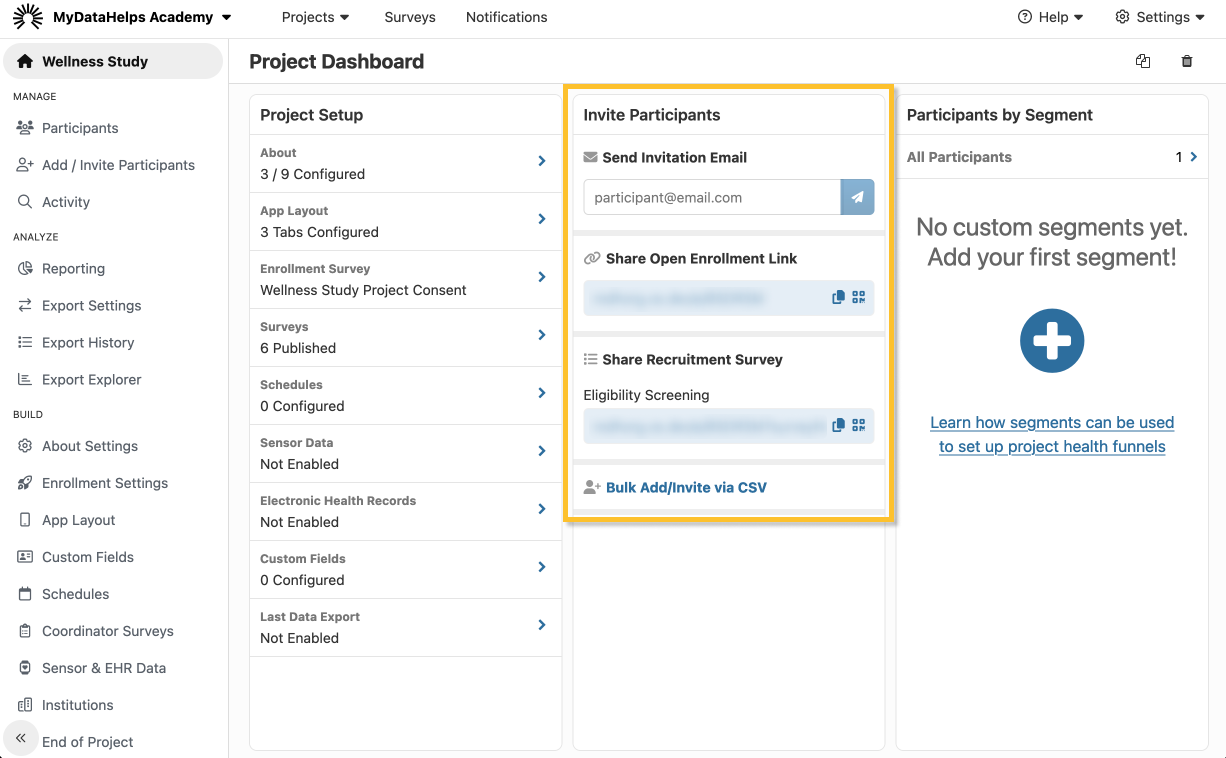Copy the Eligibility Screening survey link
Viewport: 1226px width, 758px height.
click(x=838, y=426)
